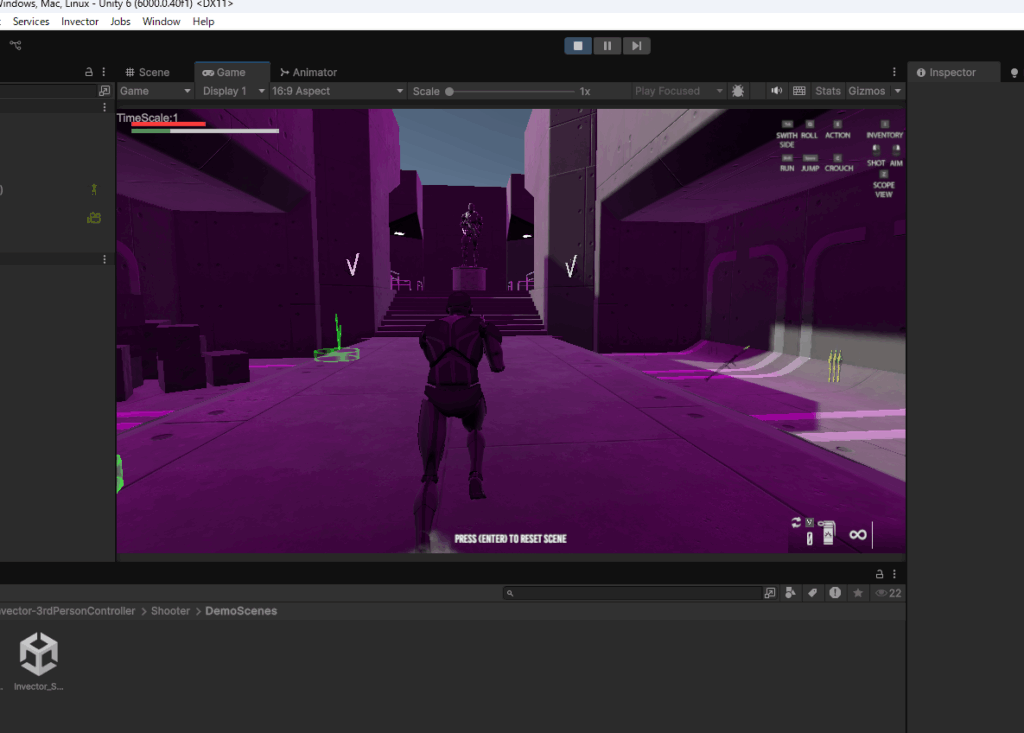Viewport: 1024px width, 733px height.
Task: Open the Play Focused dropdown
Action: 675,91
